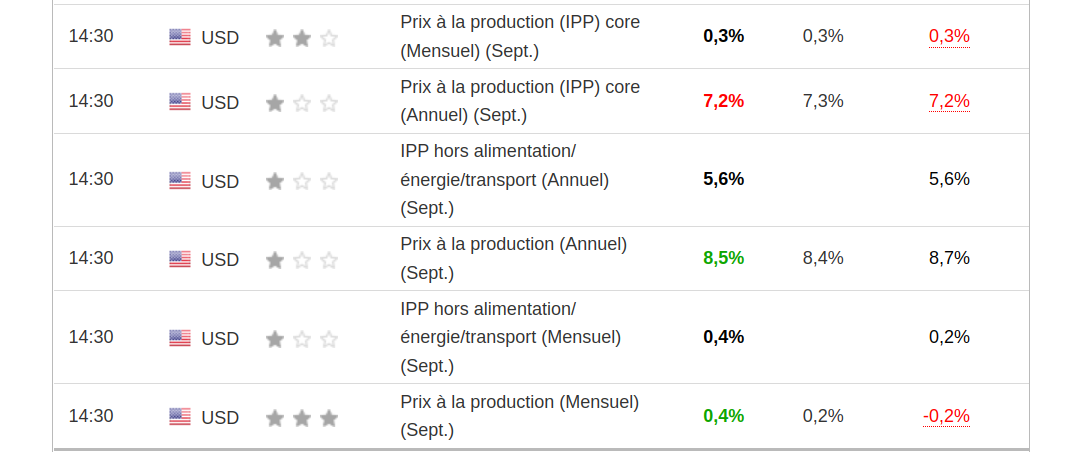Click the three-star importance rating for Prix à la production (Mensuel)
1077x452 pixels.
(x=302, y=418)
